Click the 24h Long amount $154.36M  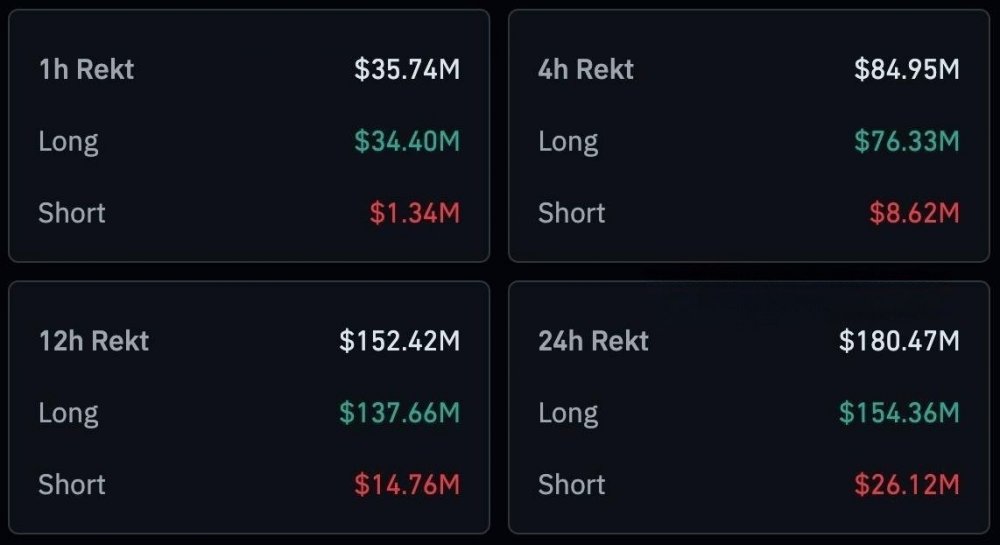pyautogui.click(x=900, y=413)
